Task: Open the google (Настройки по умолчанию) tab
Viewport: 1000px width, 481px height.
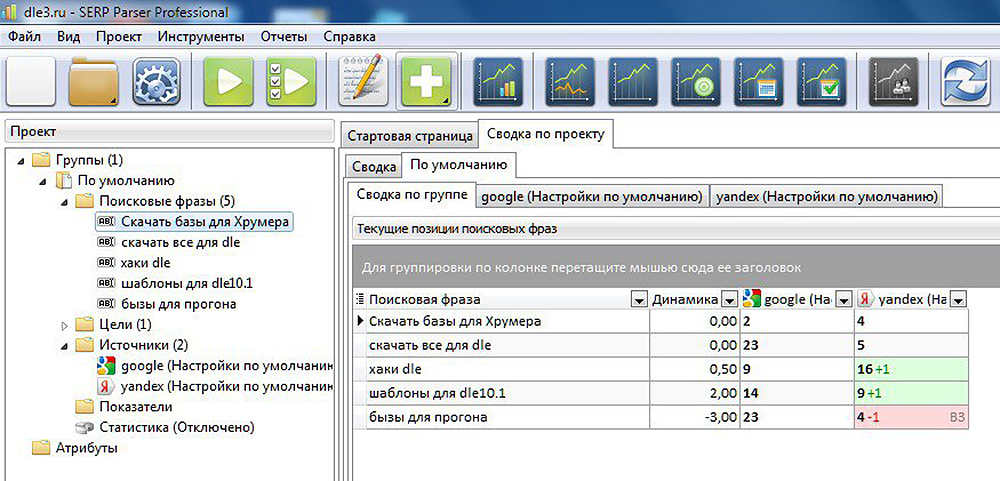Action: click(594, 197)
